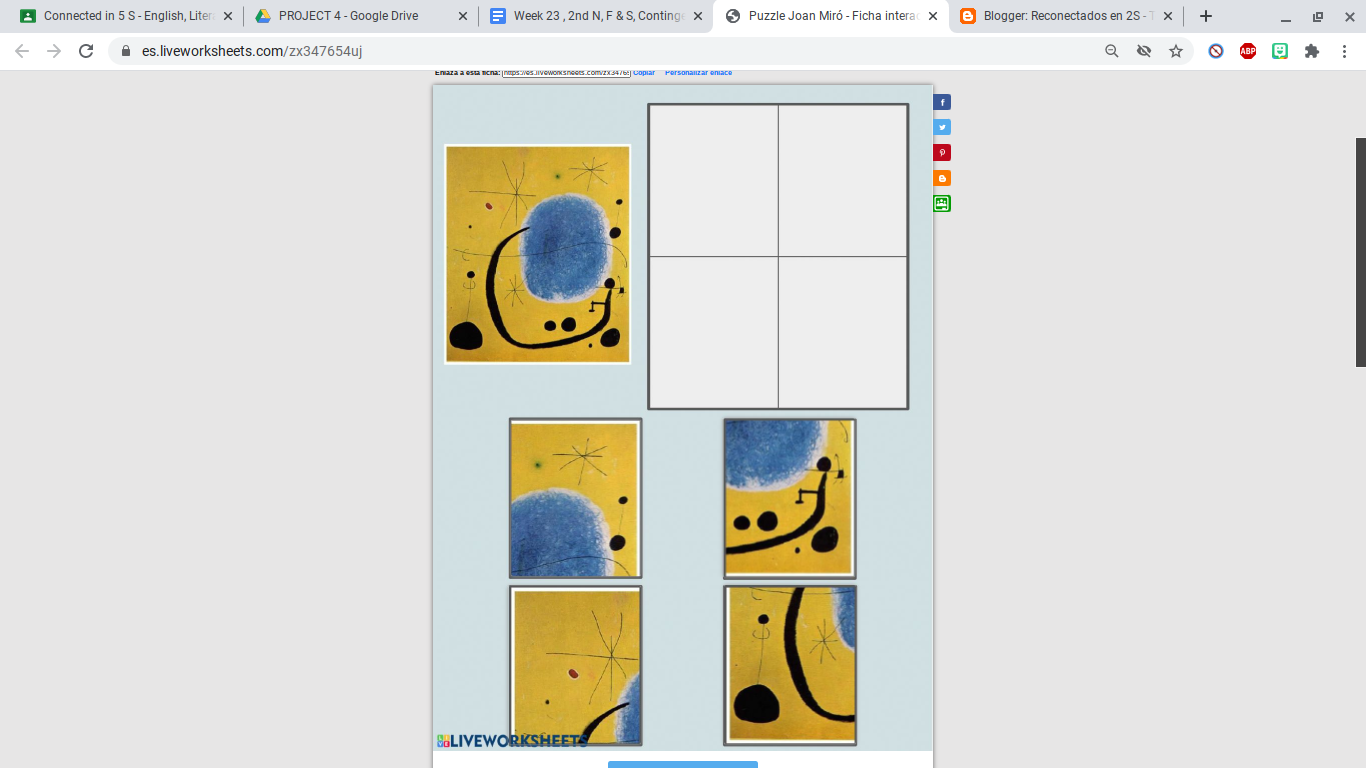Viewport: 1366px width, 768px height.
Task: Share worksheet on Twitter
Action: pyautogui.click(x=942, y=127)
